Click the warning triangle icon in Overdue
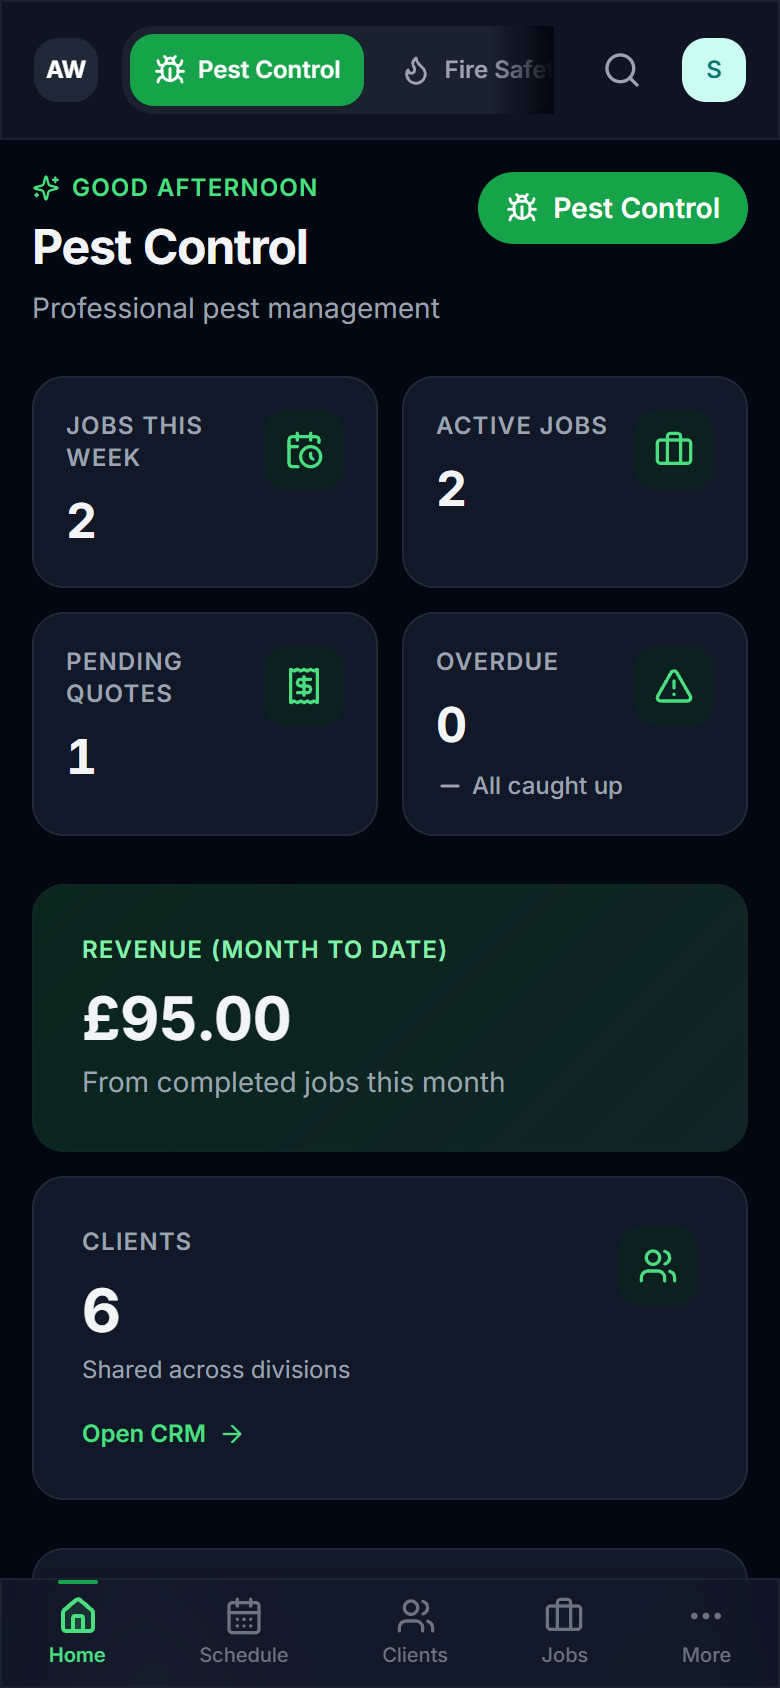The height and width of the screenshot is (1688, 780). coord(673,686)
